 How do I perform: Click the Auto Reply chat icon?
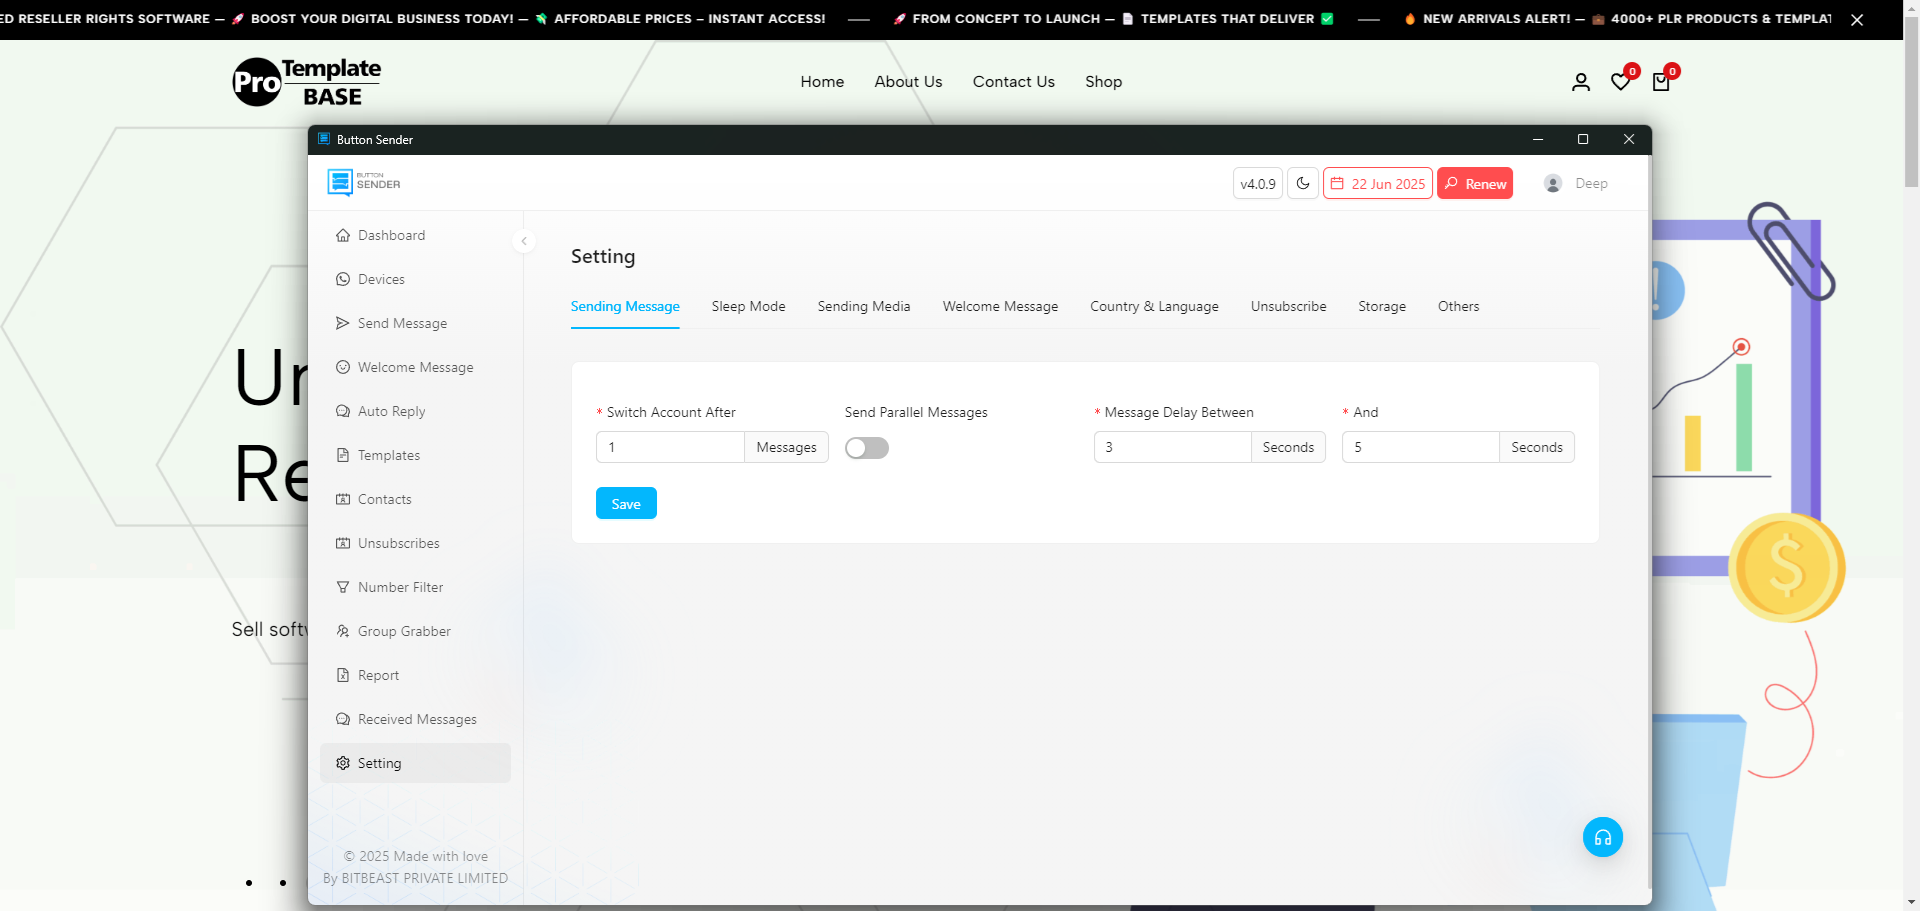343,411
